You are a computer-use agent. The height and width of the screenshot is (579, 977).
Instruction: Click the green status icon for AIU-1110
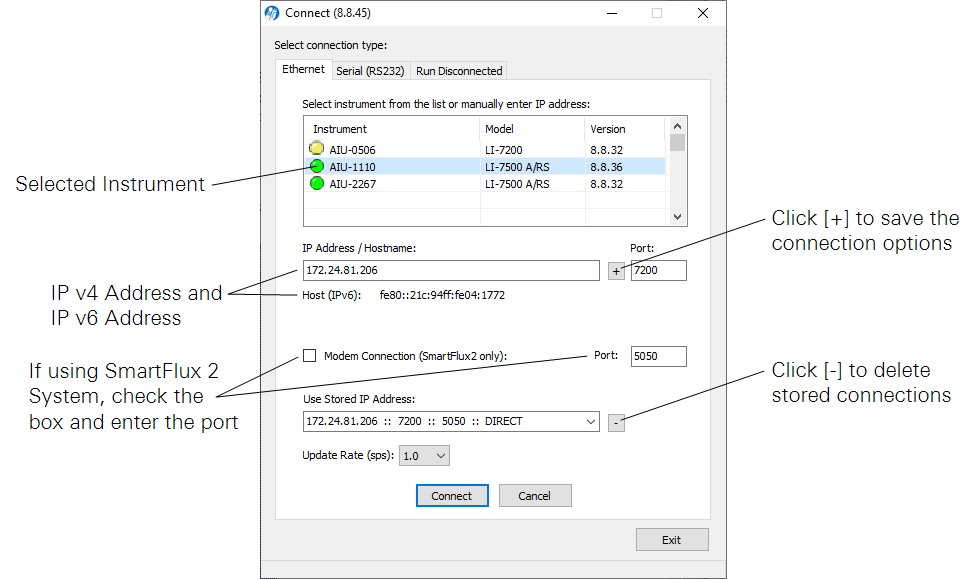coord(317,166)
